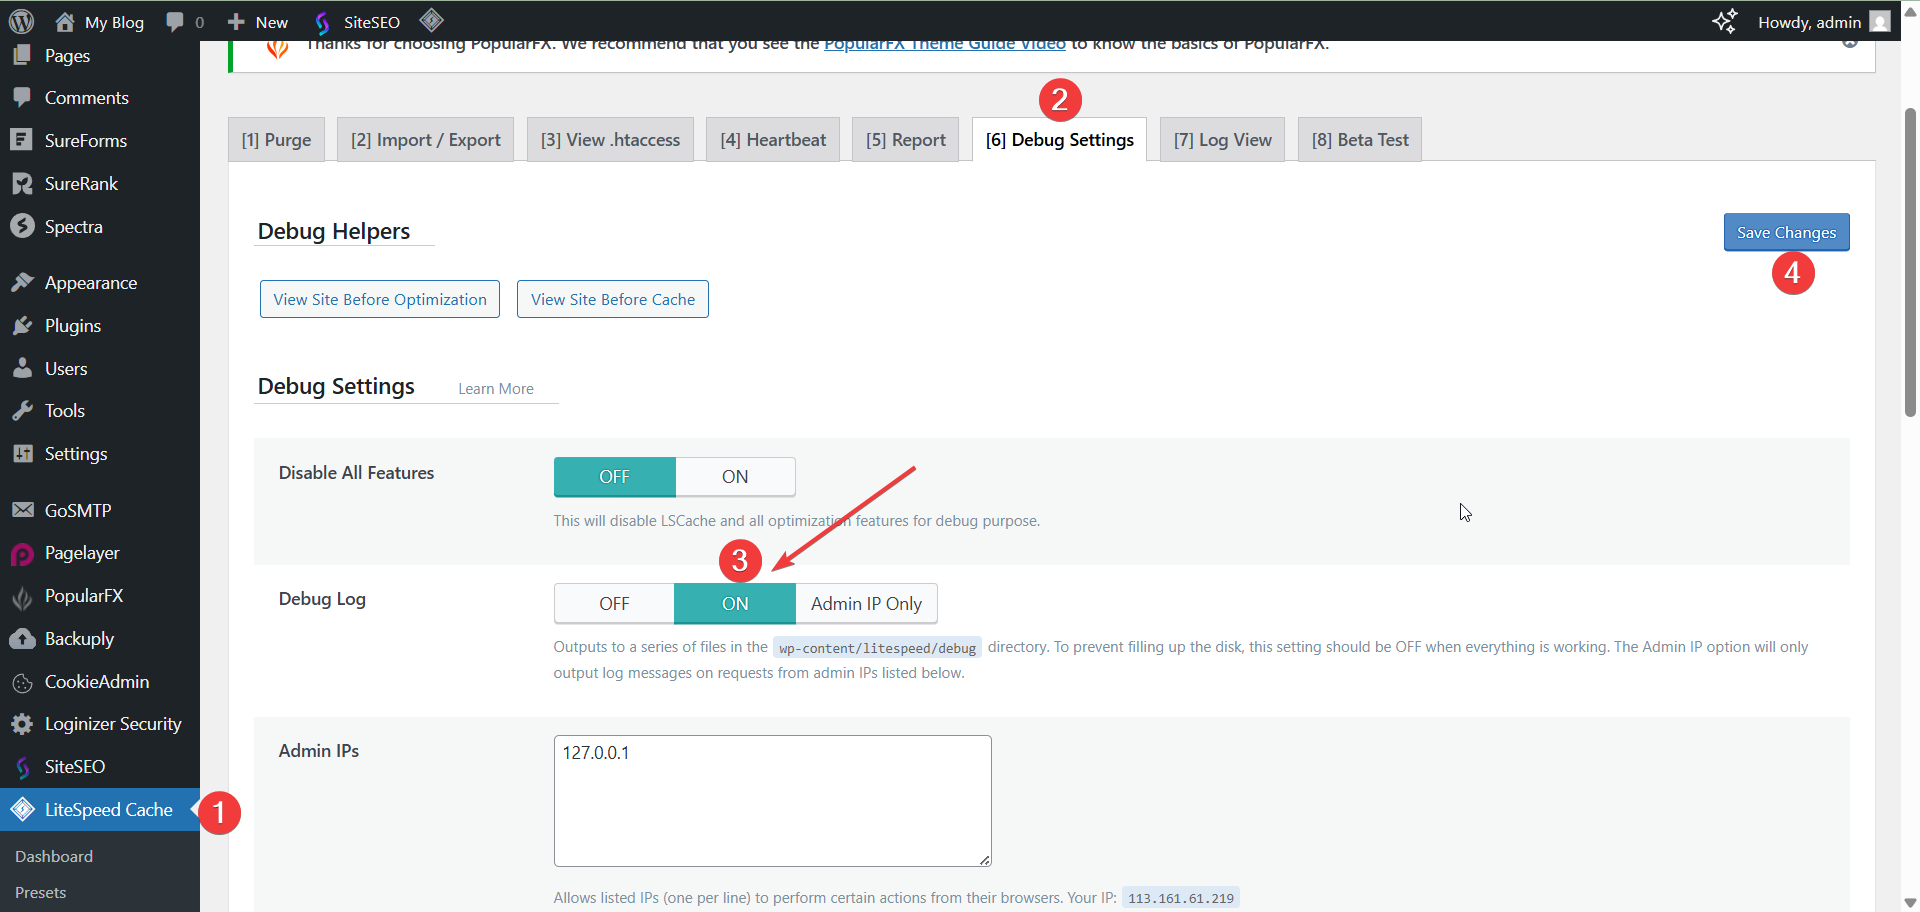
Task: Click LiteSpeed diamond icon in admin bar
Action: coord(431,20)
